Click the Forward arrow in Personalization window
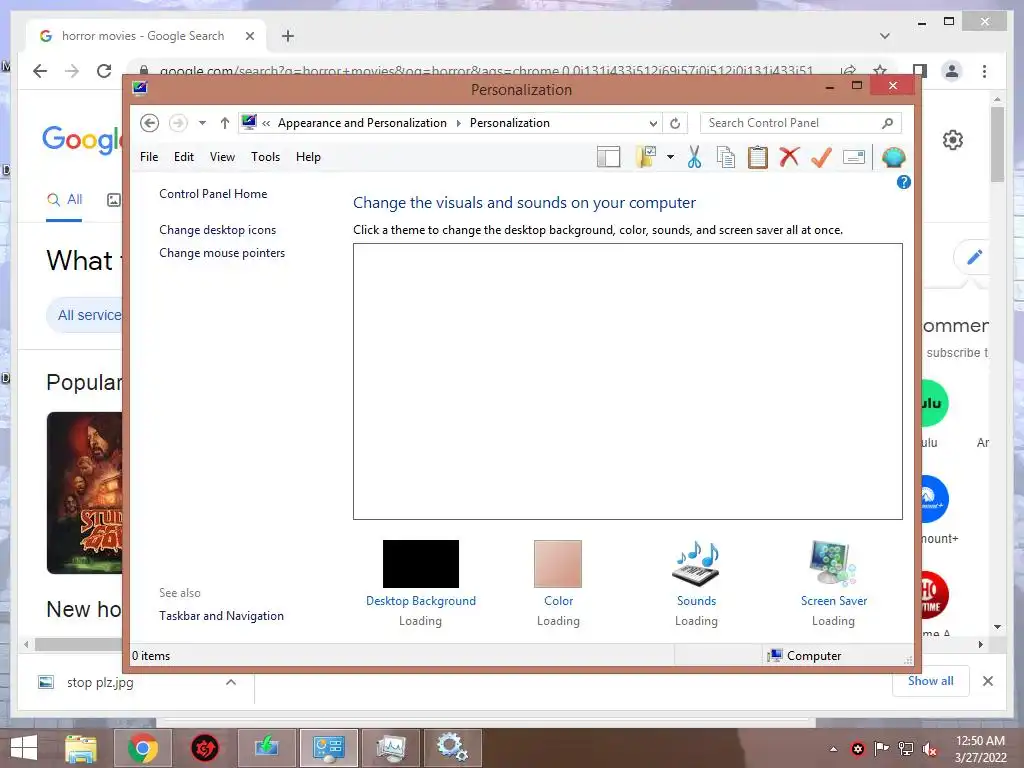Screen dimensions: 1024x768 [x=178, y=123]
